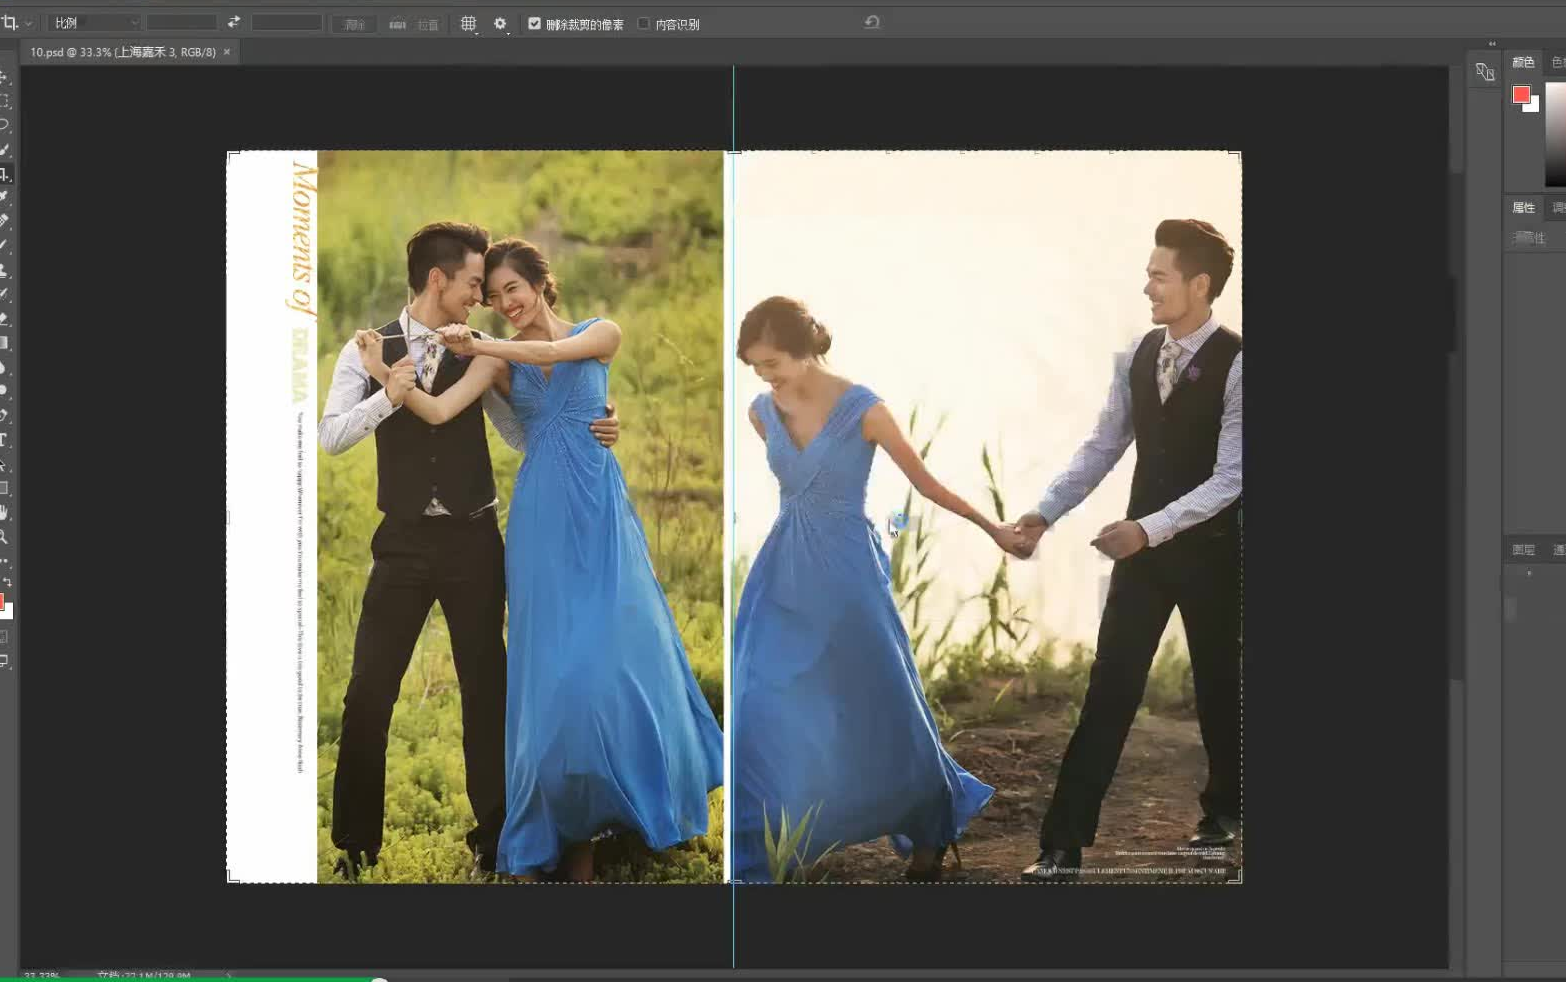Click the crop height input field
The width and height of the screenshot is (1566, 982).
pos(287,22)
